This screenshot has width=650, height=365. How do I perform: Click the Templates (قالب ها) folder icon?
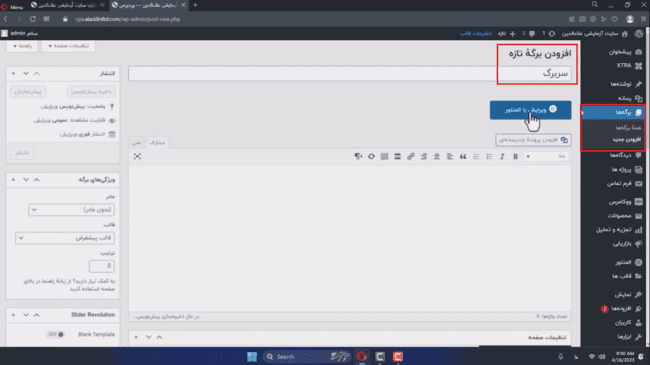tap(638, 276)
